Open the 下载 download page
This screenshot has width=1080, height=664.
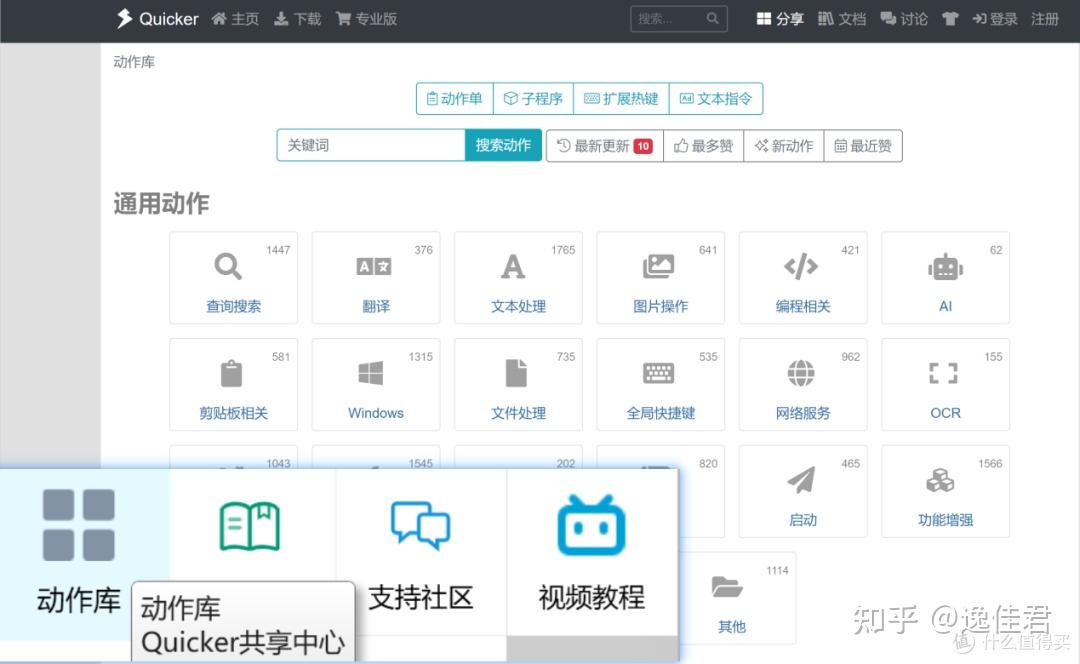point(298,19)
